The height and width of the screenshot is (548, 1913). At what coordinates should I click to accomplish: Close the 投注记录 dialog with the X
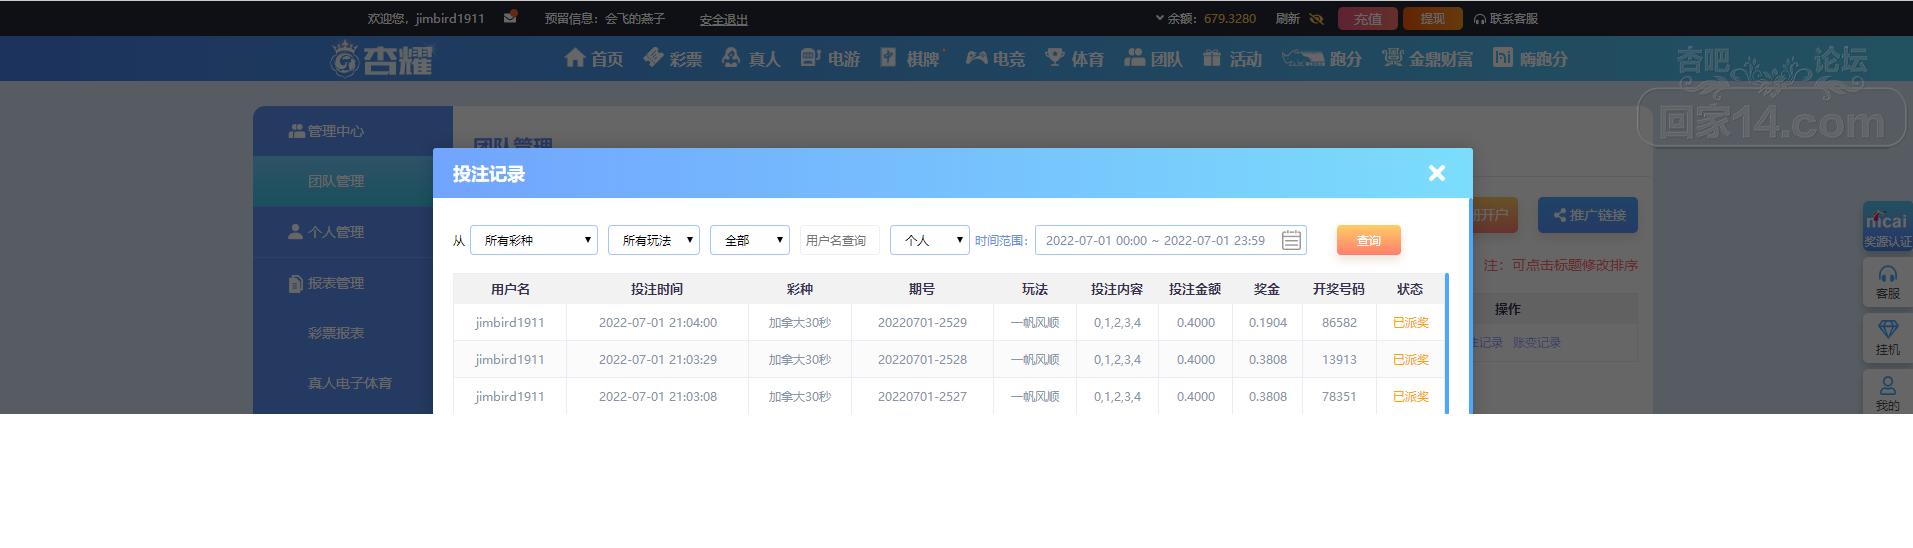pos(1437,174)
